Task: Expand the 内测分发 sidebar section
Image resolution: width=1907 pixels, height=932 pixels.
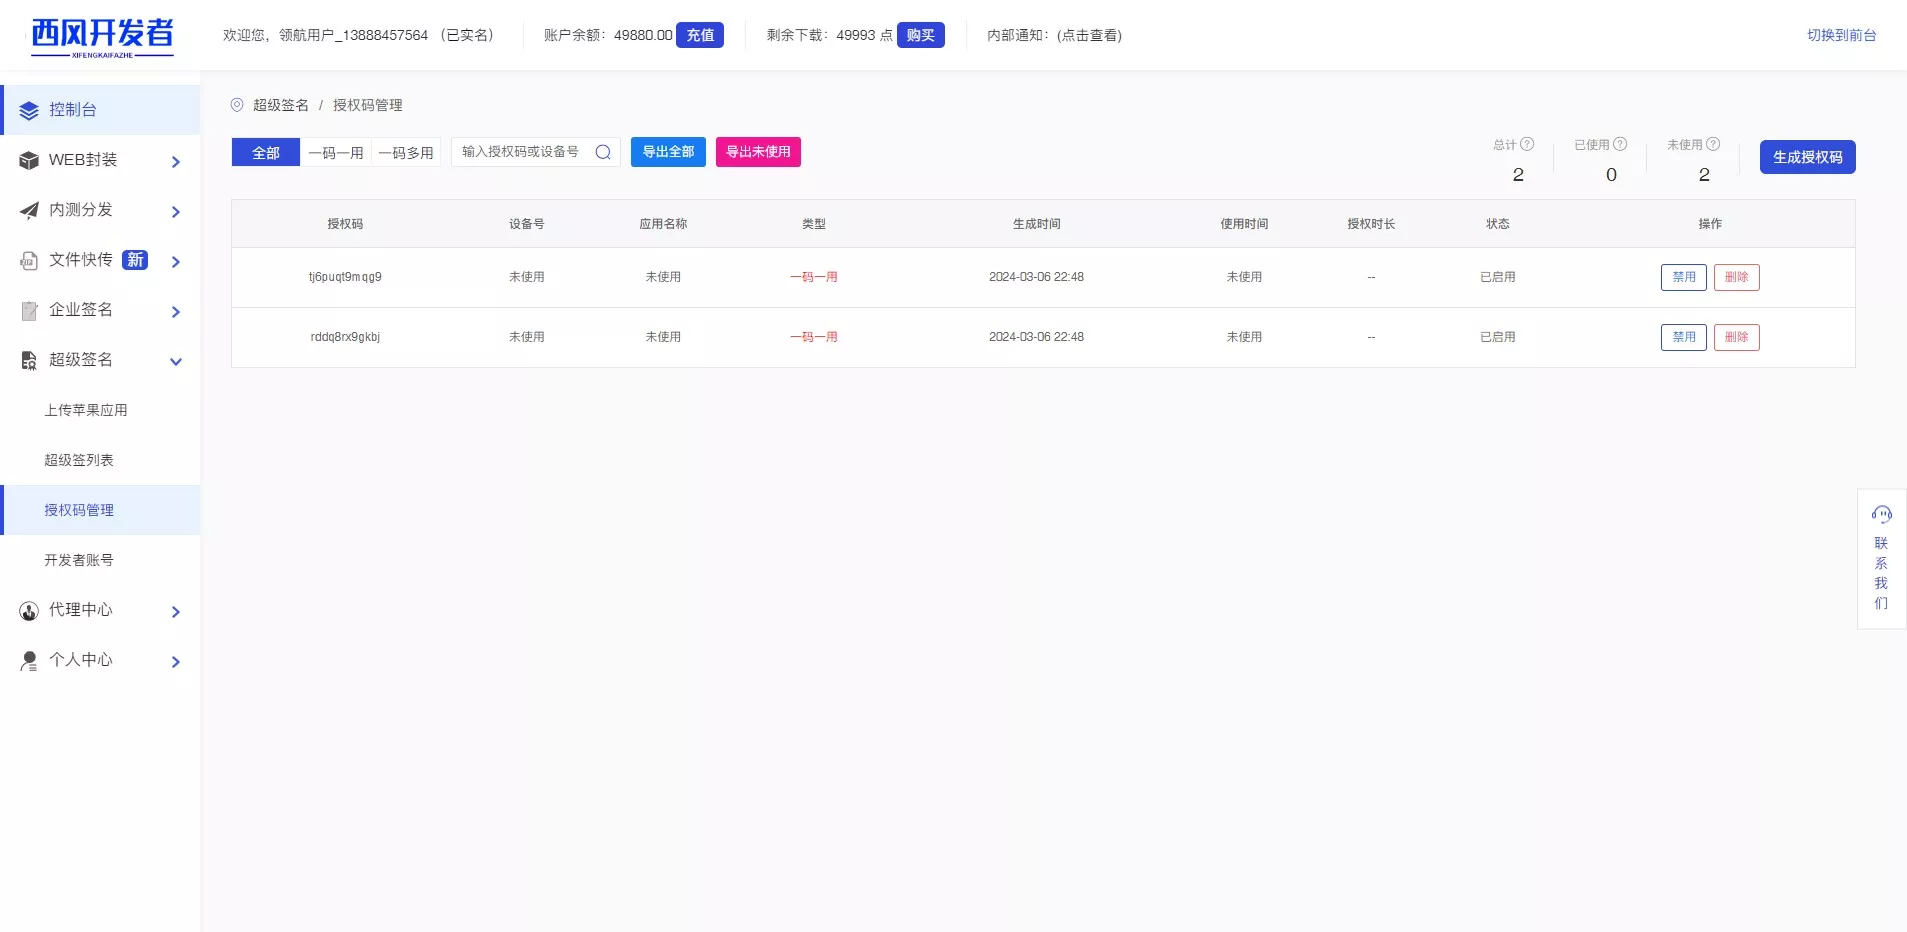Action: pyautogui.click(x=176, y=211)
